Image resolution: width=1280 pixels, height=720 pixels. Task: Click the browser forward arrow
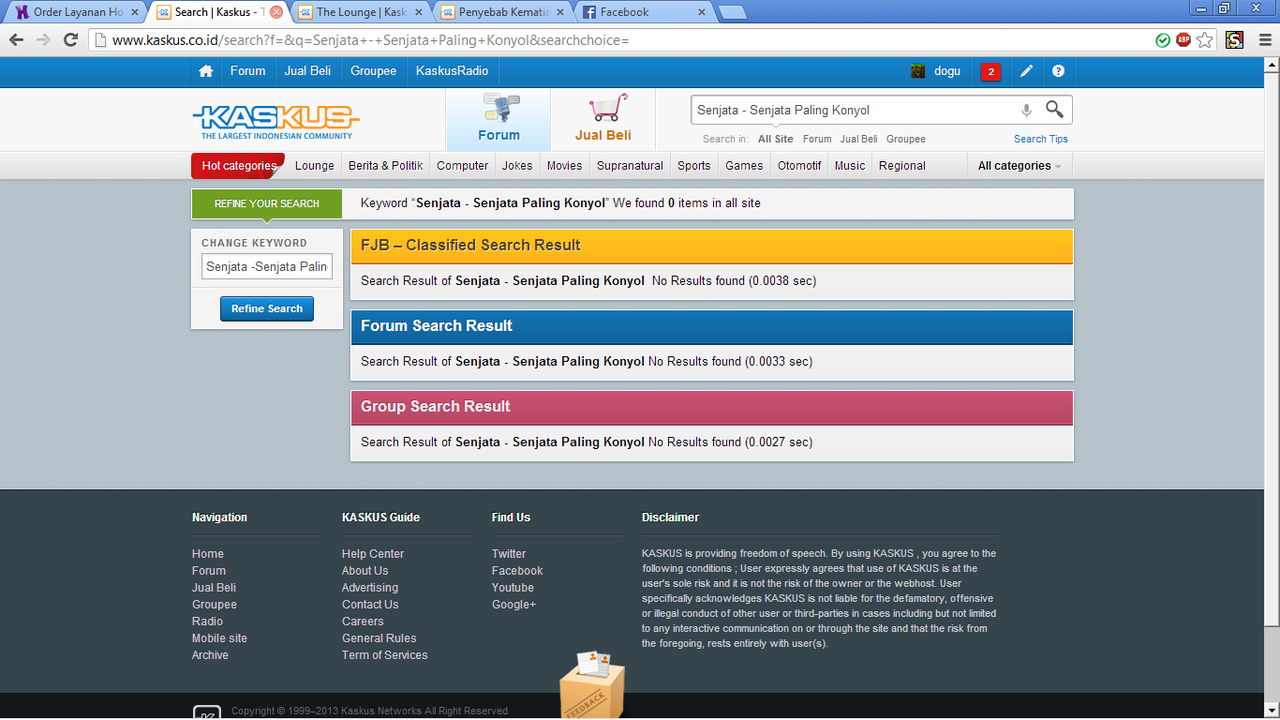[x=43, y=40]
